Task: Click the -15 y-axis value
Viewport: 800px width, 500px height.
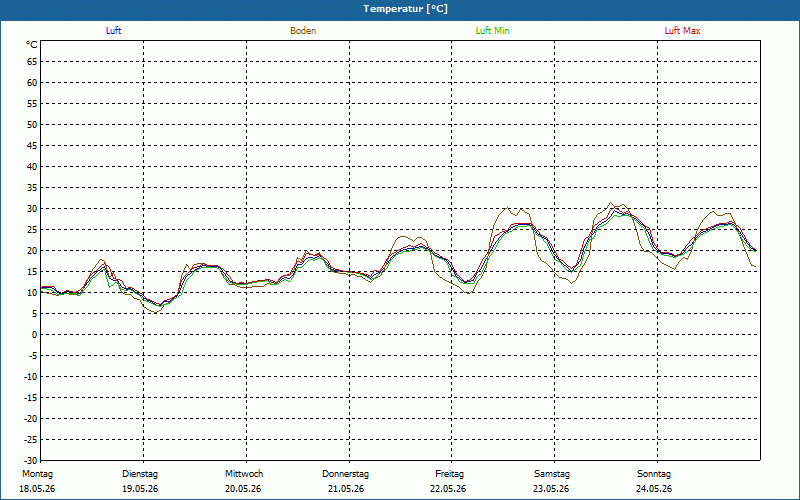Action: coord(31,397)
